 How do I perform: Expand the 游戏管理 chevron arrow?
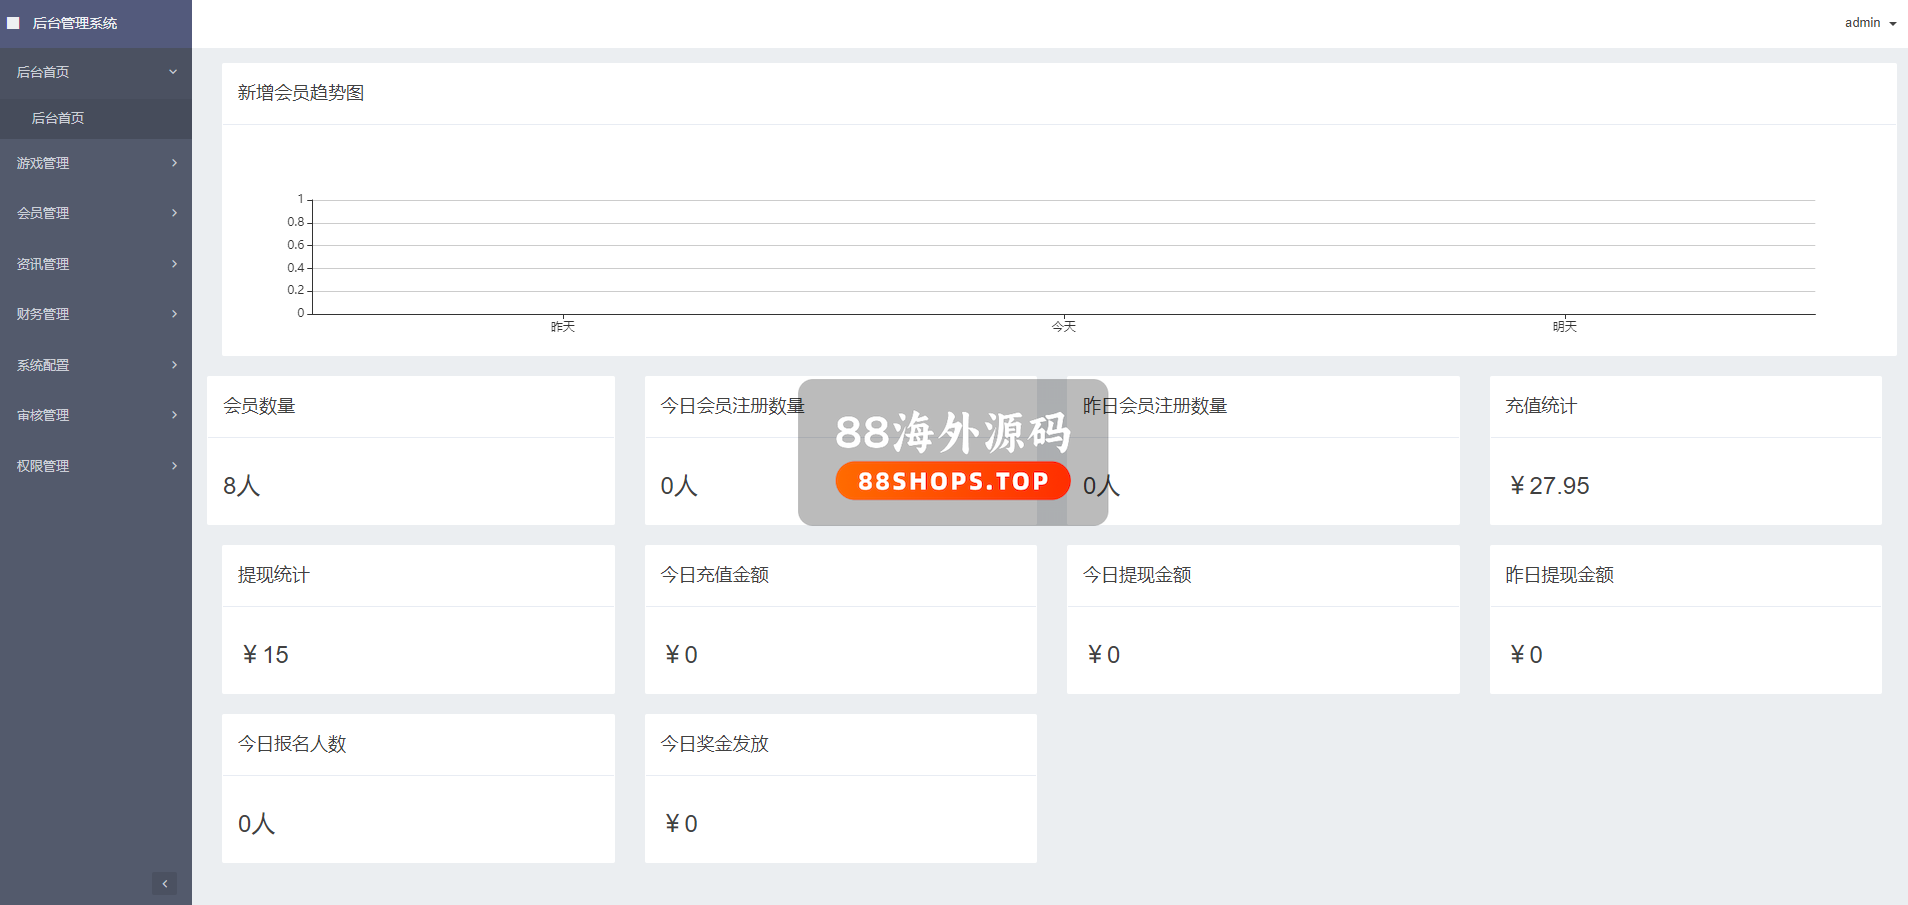[x=174, y=163]
